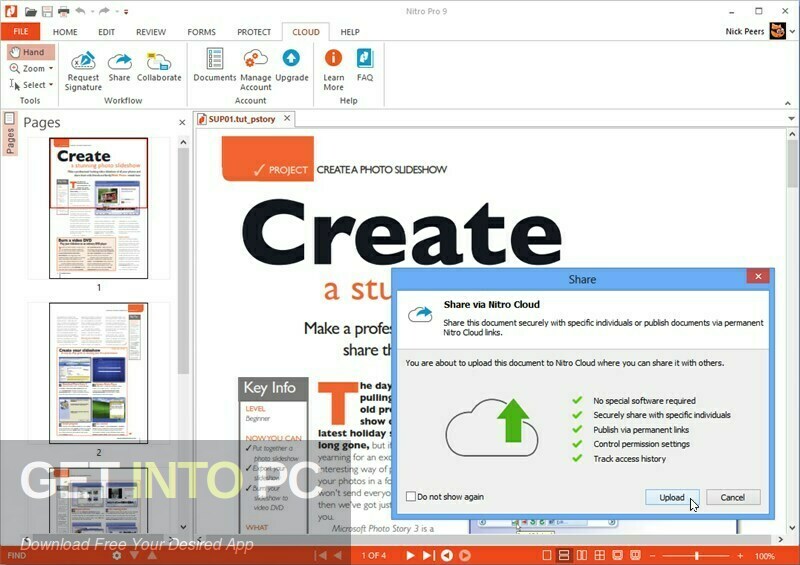Click the zoom out minus button
800x565 pixels.
click(653, 555)
